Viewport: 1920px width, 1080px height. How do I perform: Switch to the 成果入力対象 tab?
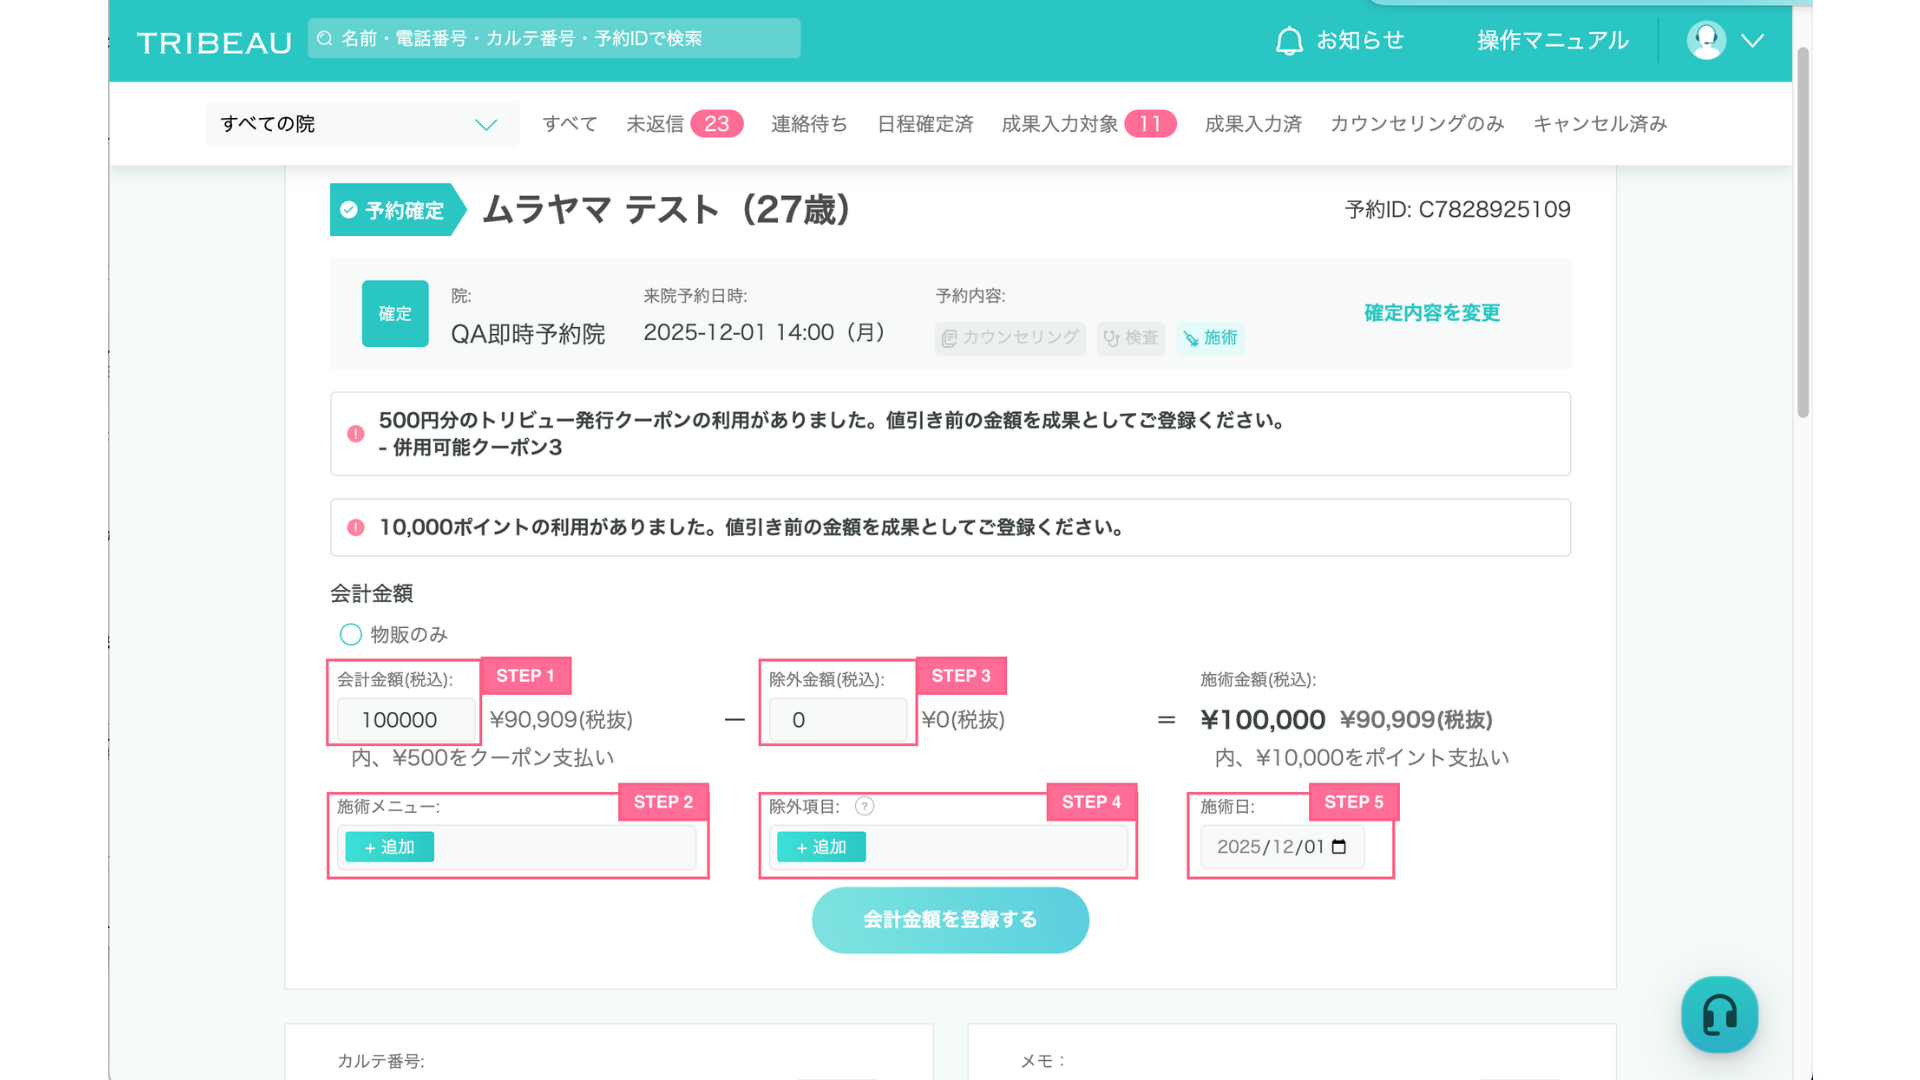click(1060, 124)
